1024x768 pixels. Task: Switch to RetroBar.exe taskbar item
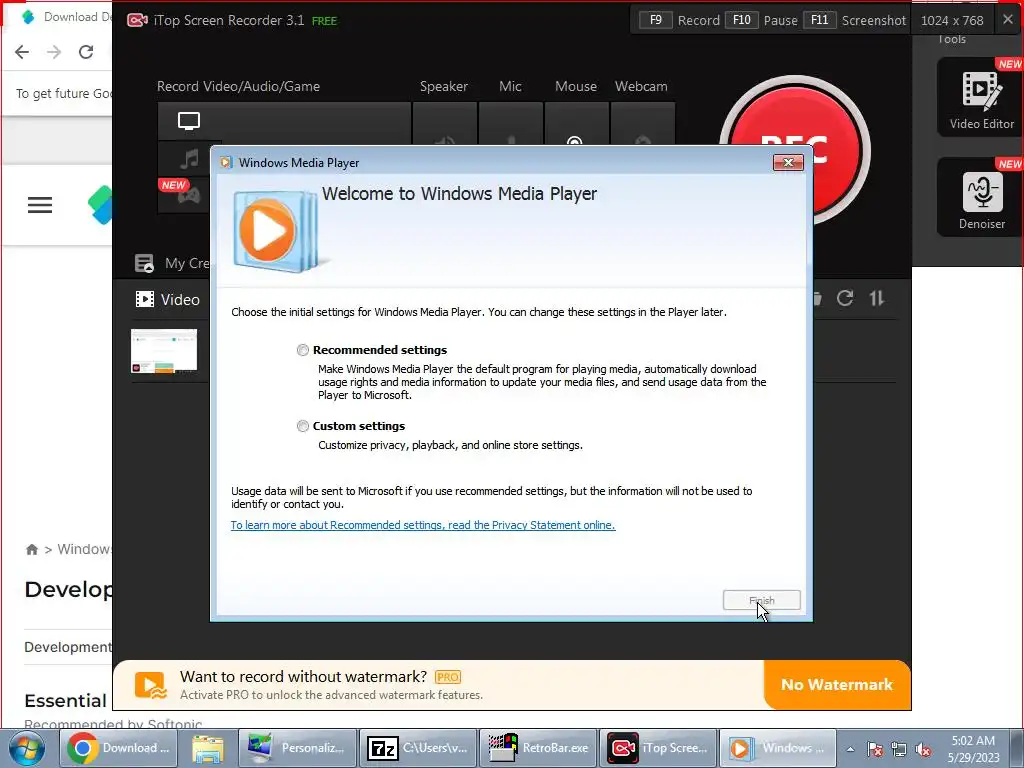coord(539,748)
